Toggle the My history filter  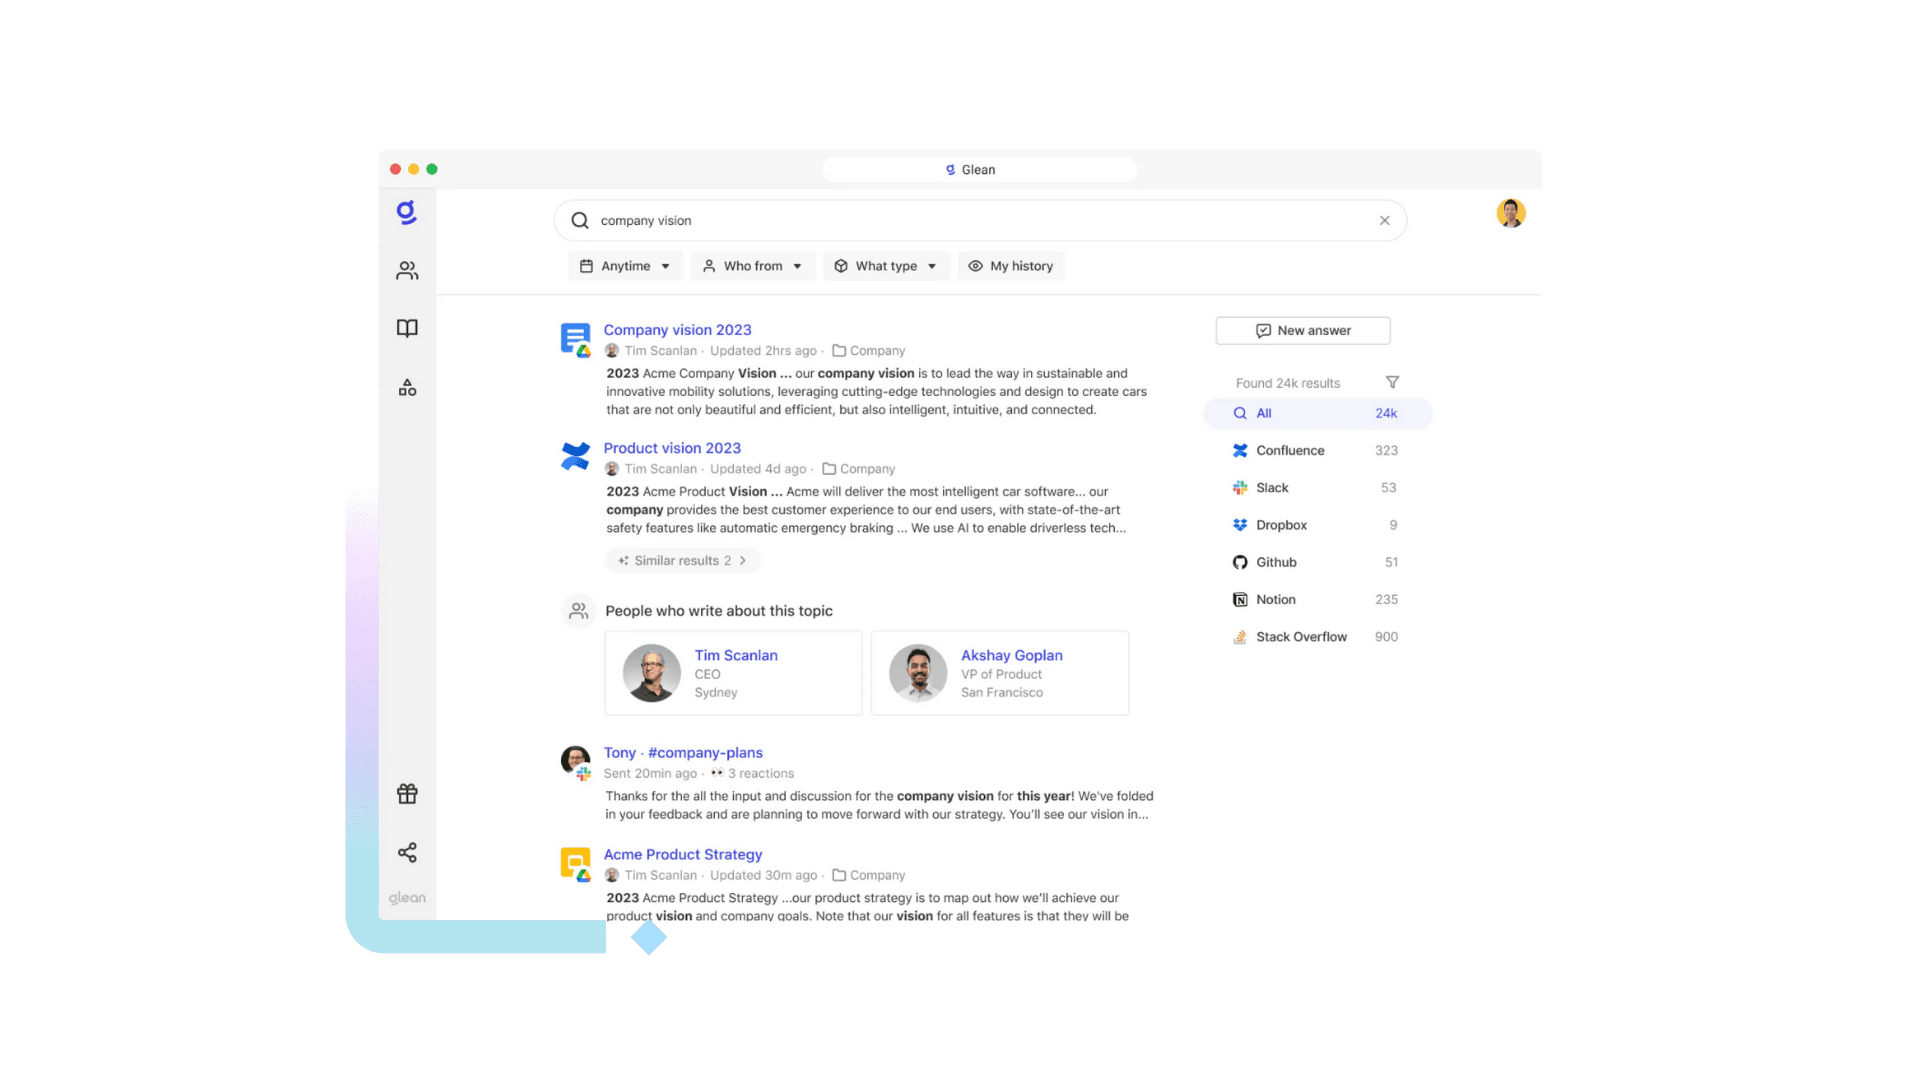pos(1011,266)
